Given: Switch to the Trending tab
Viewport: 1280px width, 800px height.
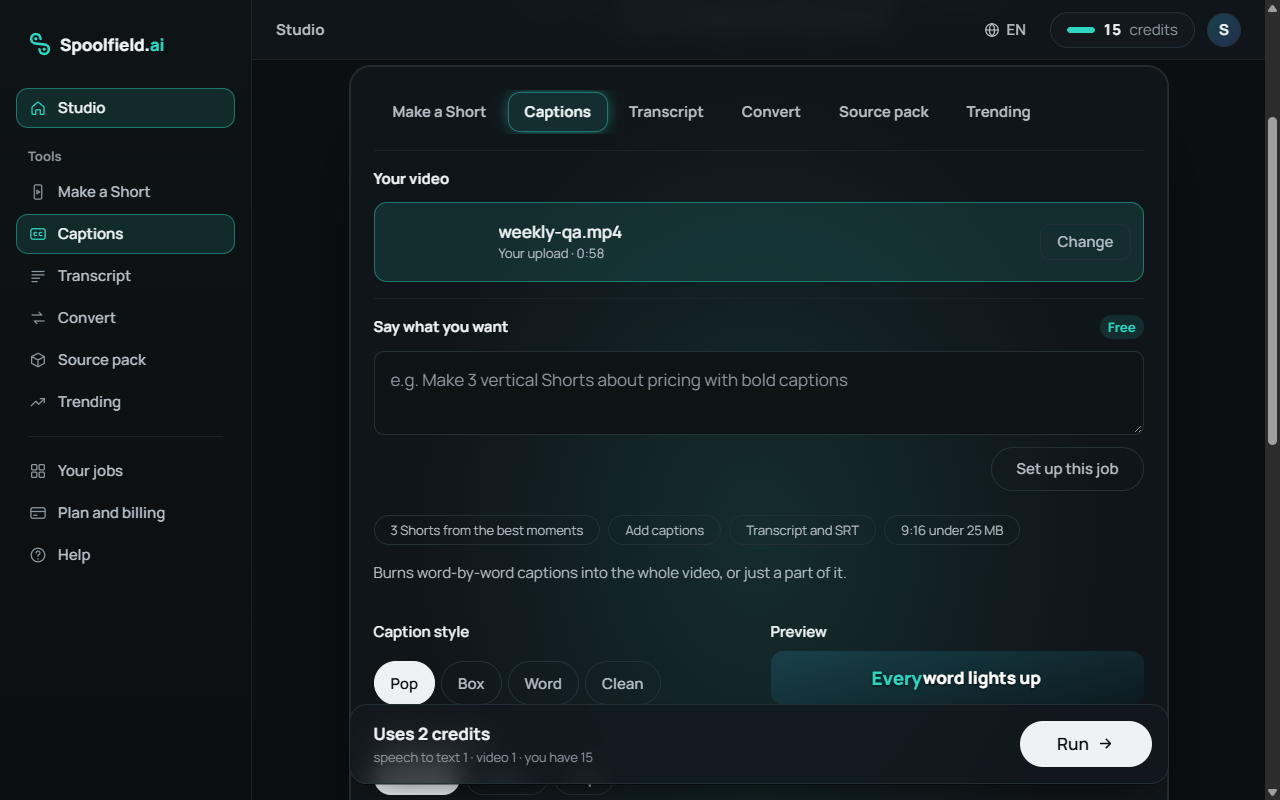Looking at the screenshot, I should pyautogui.click(x=998, y=112).
